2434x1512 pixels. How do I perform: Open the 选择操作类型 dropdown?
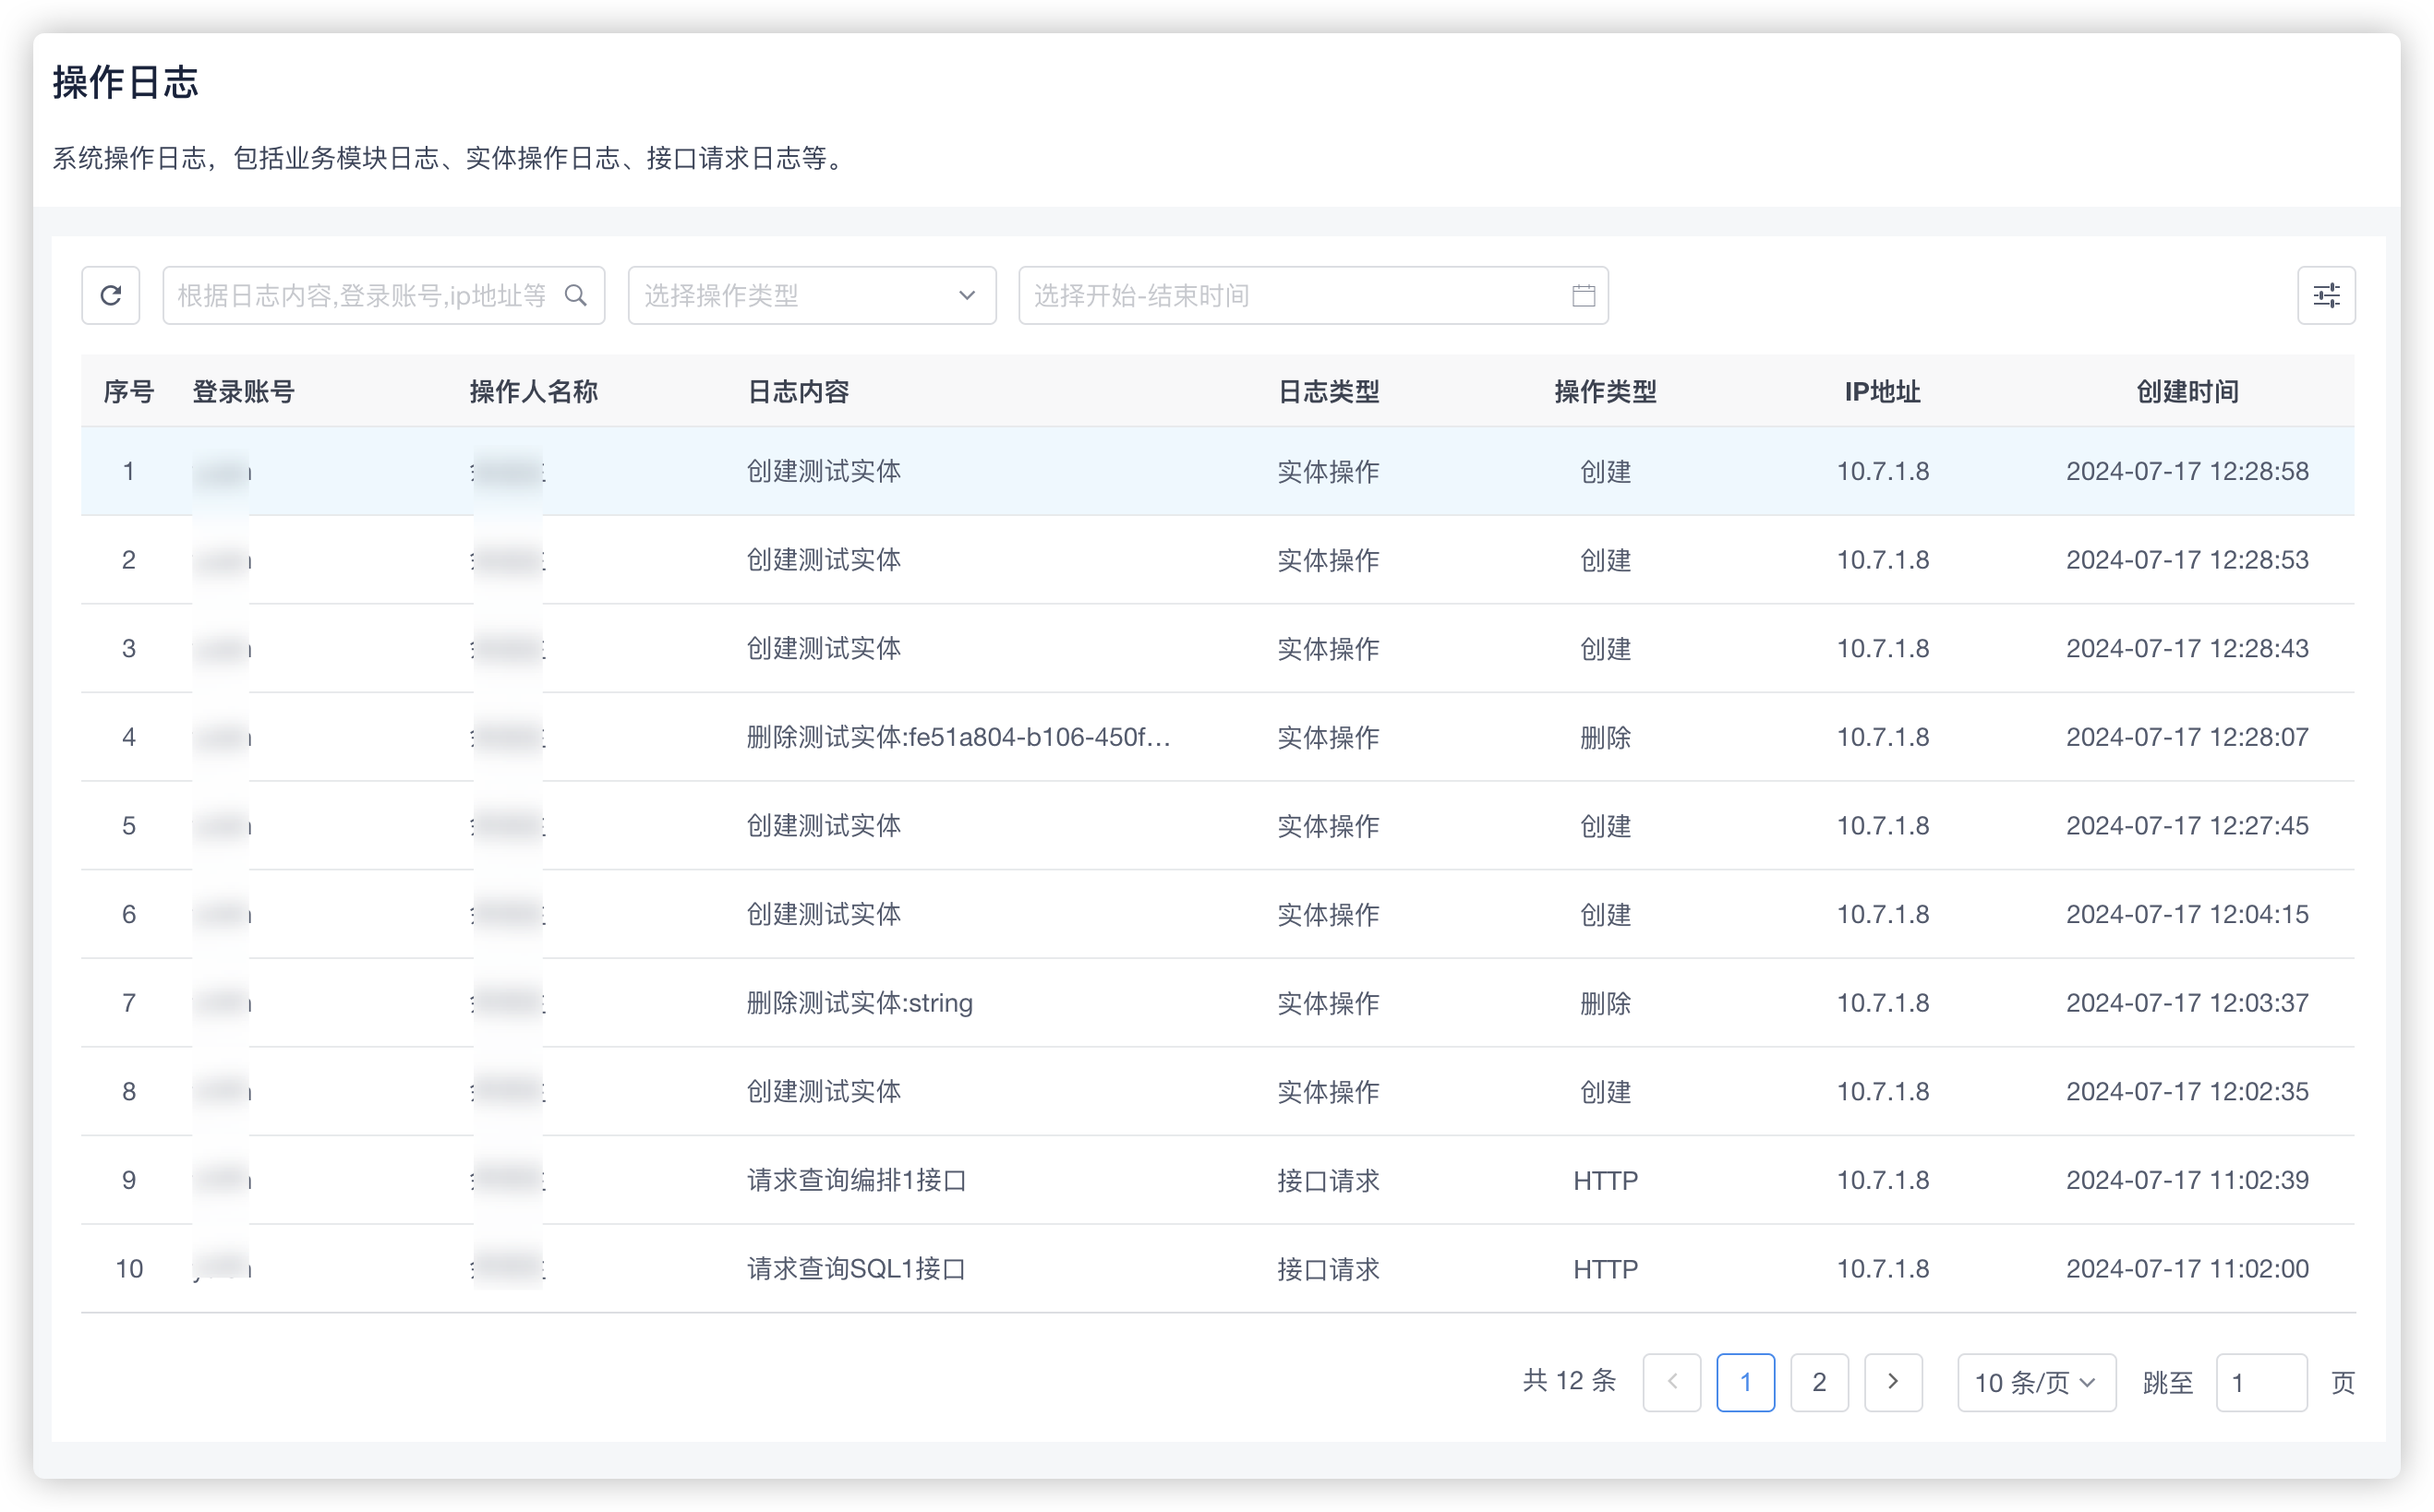point(790,295)
